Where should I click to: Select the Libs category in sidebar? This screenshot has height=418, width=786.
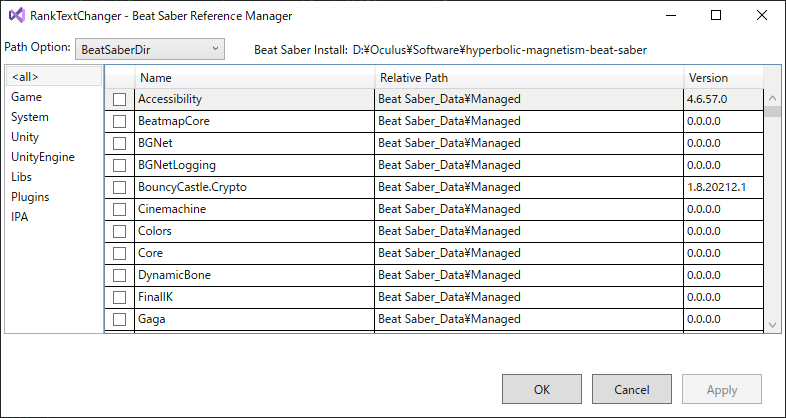pyautogui.click(x=22, y=177)
